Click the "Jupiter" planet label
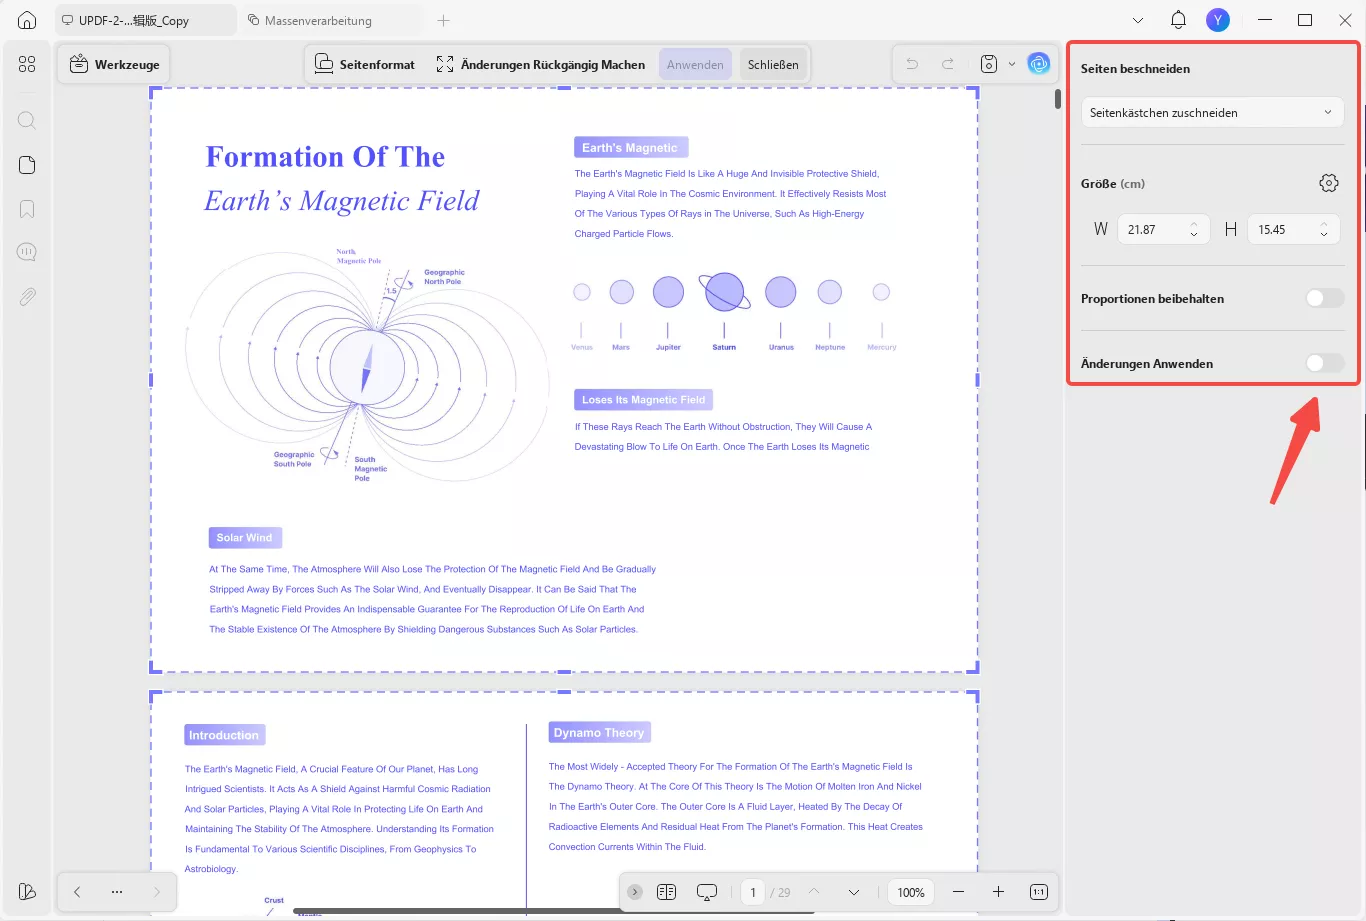 coord(668,347)
